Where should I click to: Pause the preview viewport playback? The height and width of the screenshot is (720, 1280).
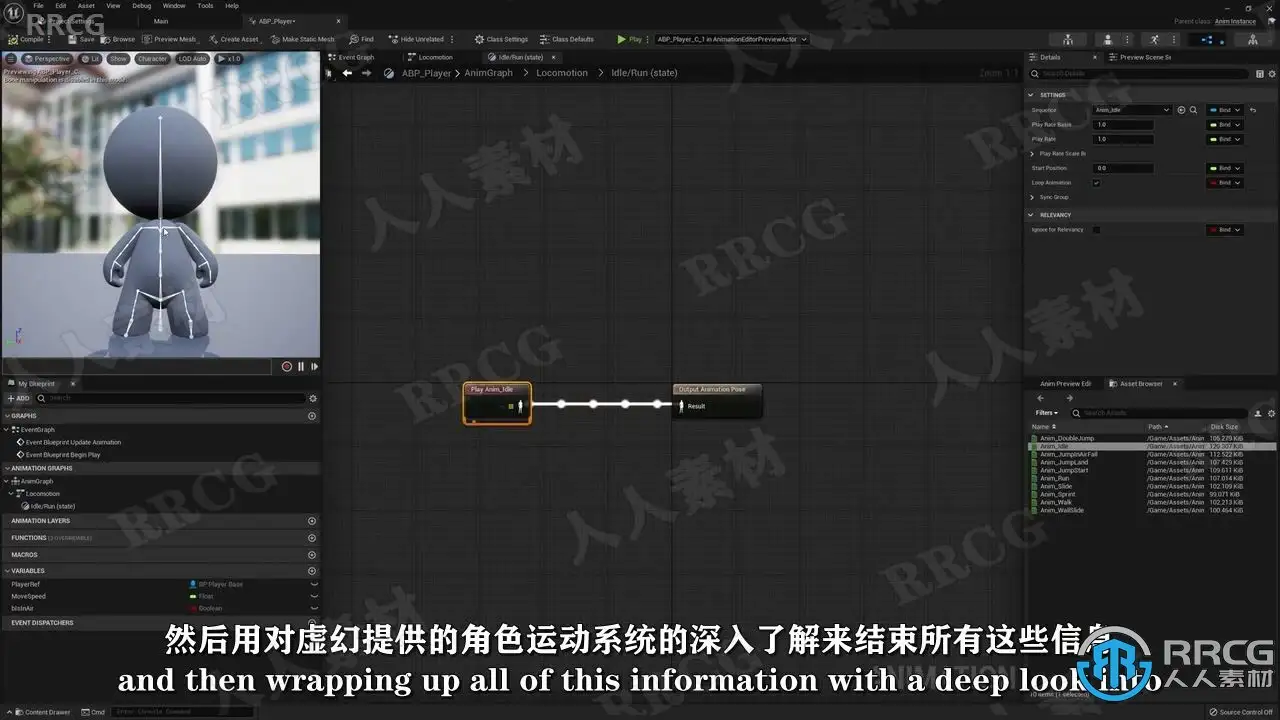(x=301, y=367)
